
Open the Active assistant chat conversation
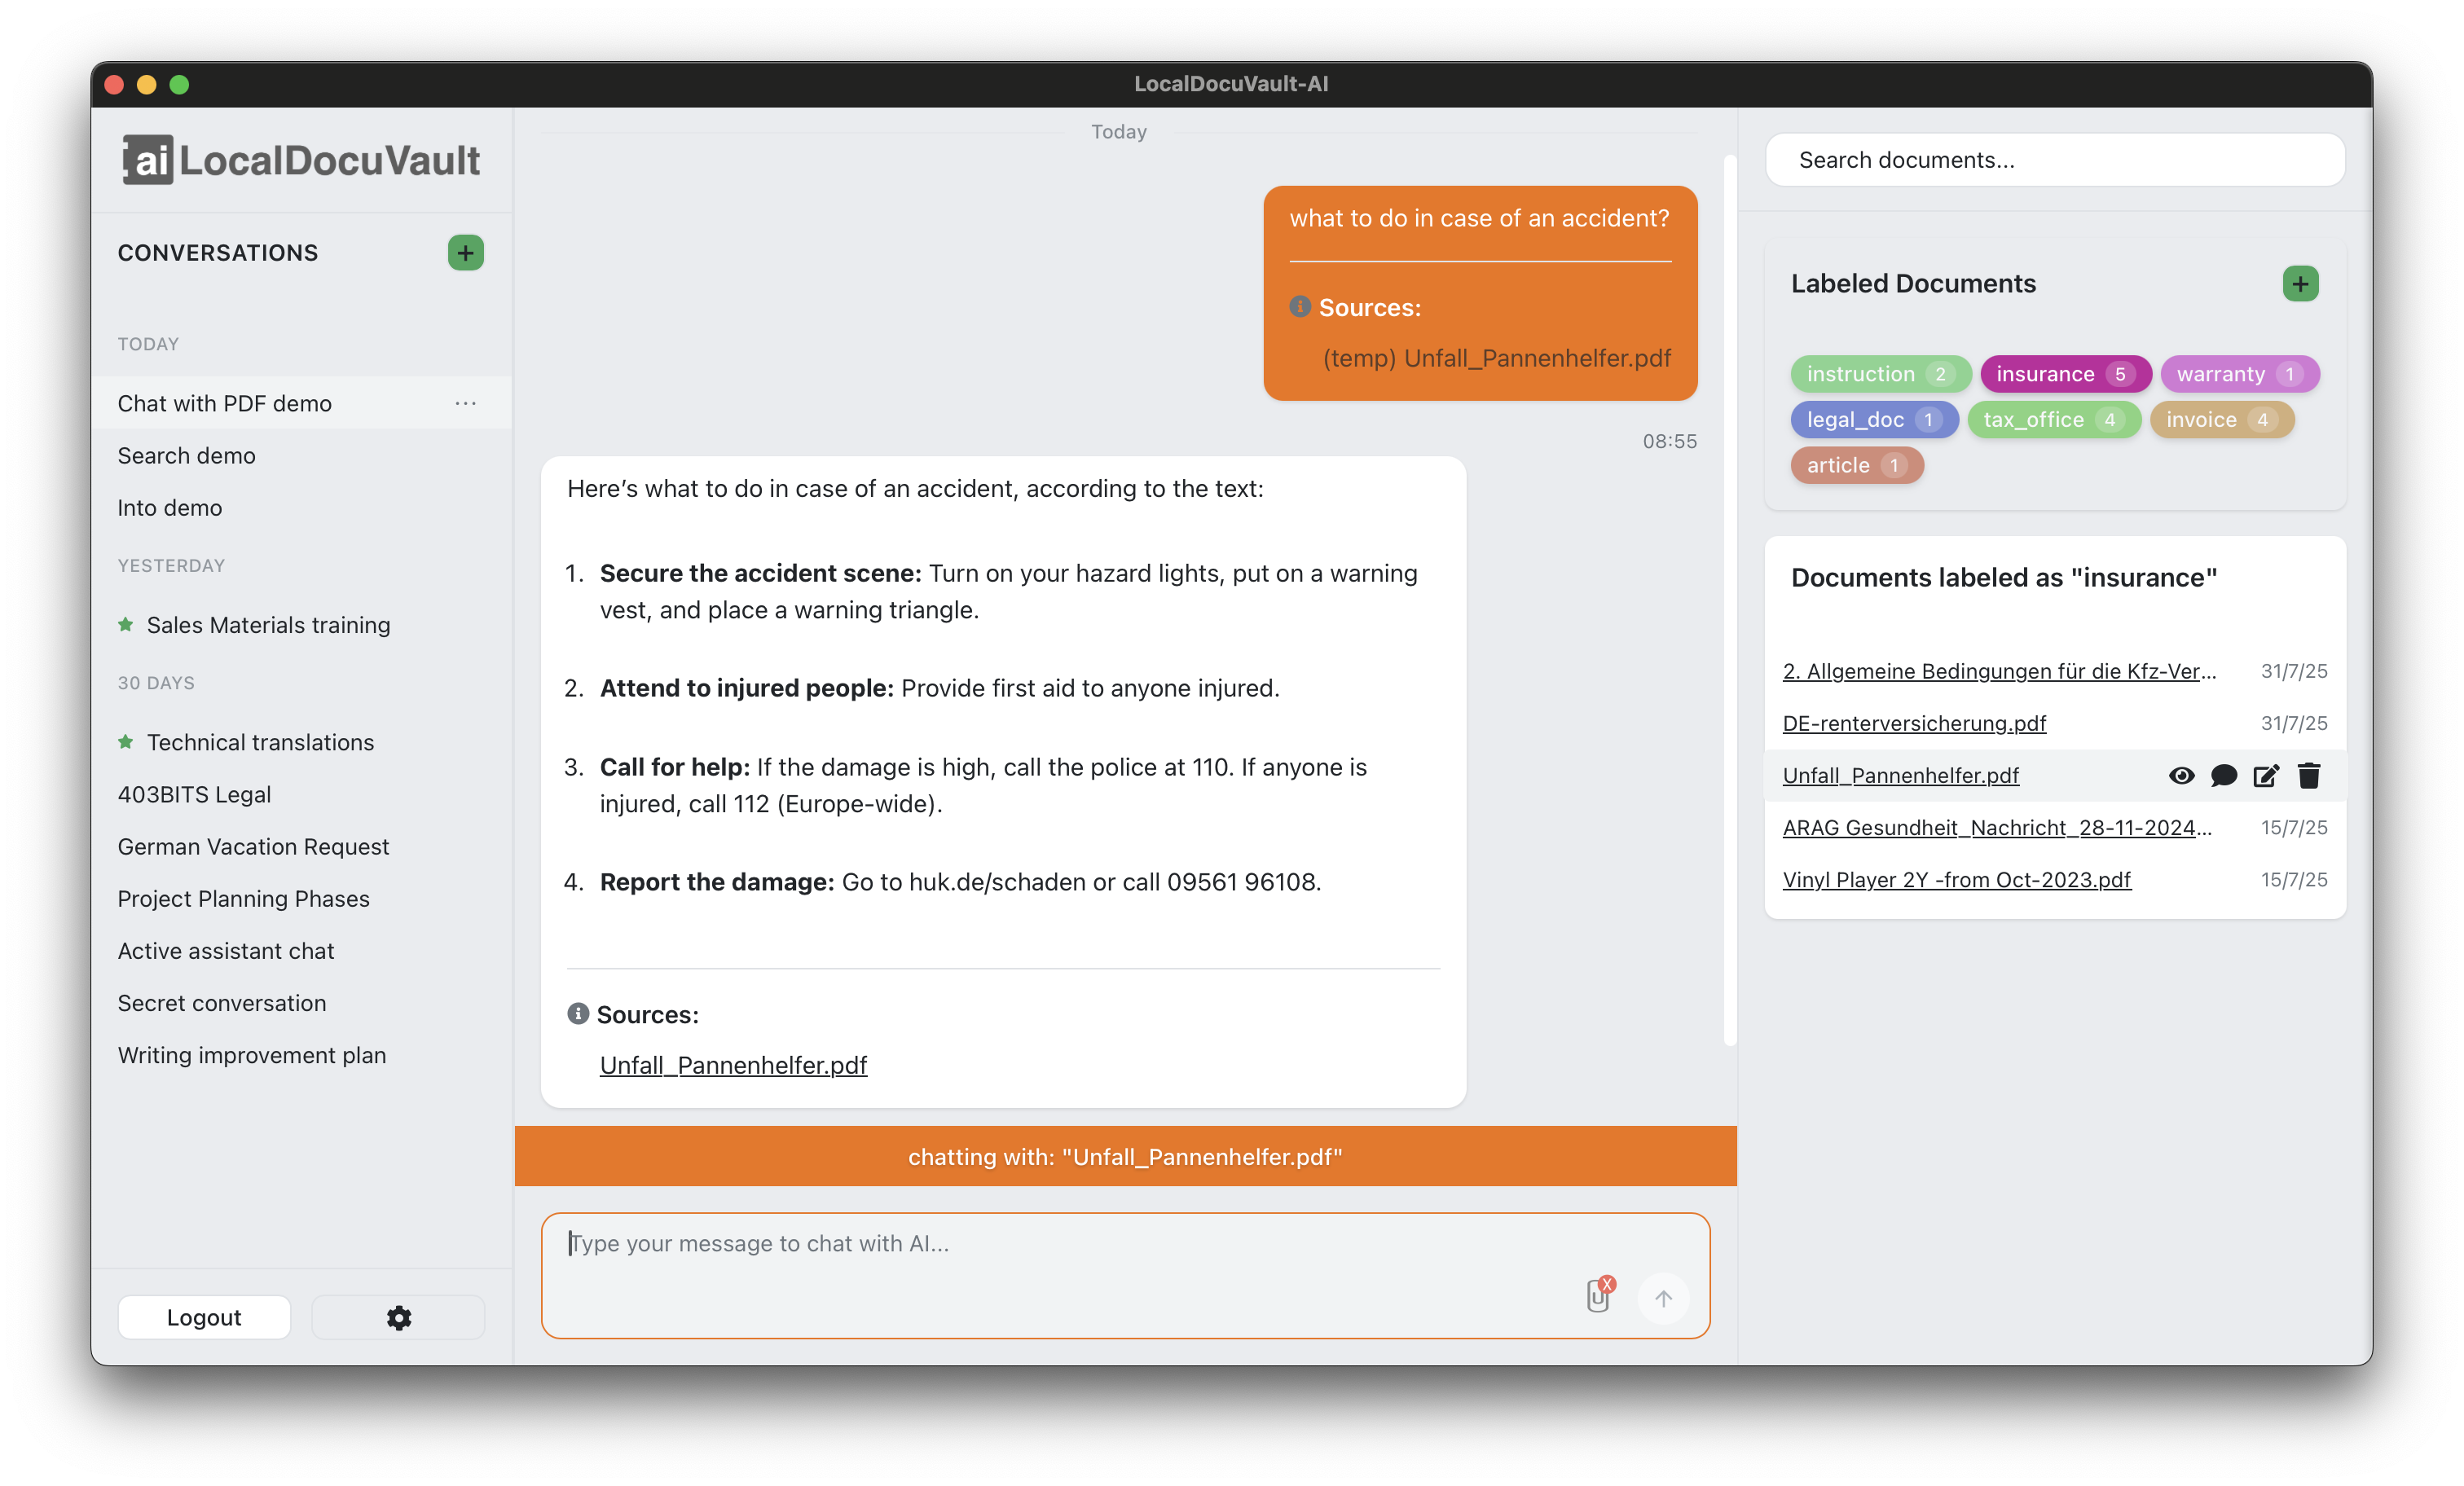pos(226,950)
